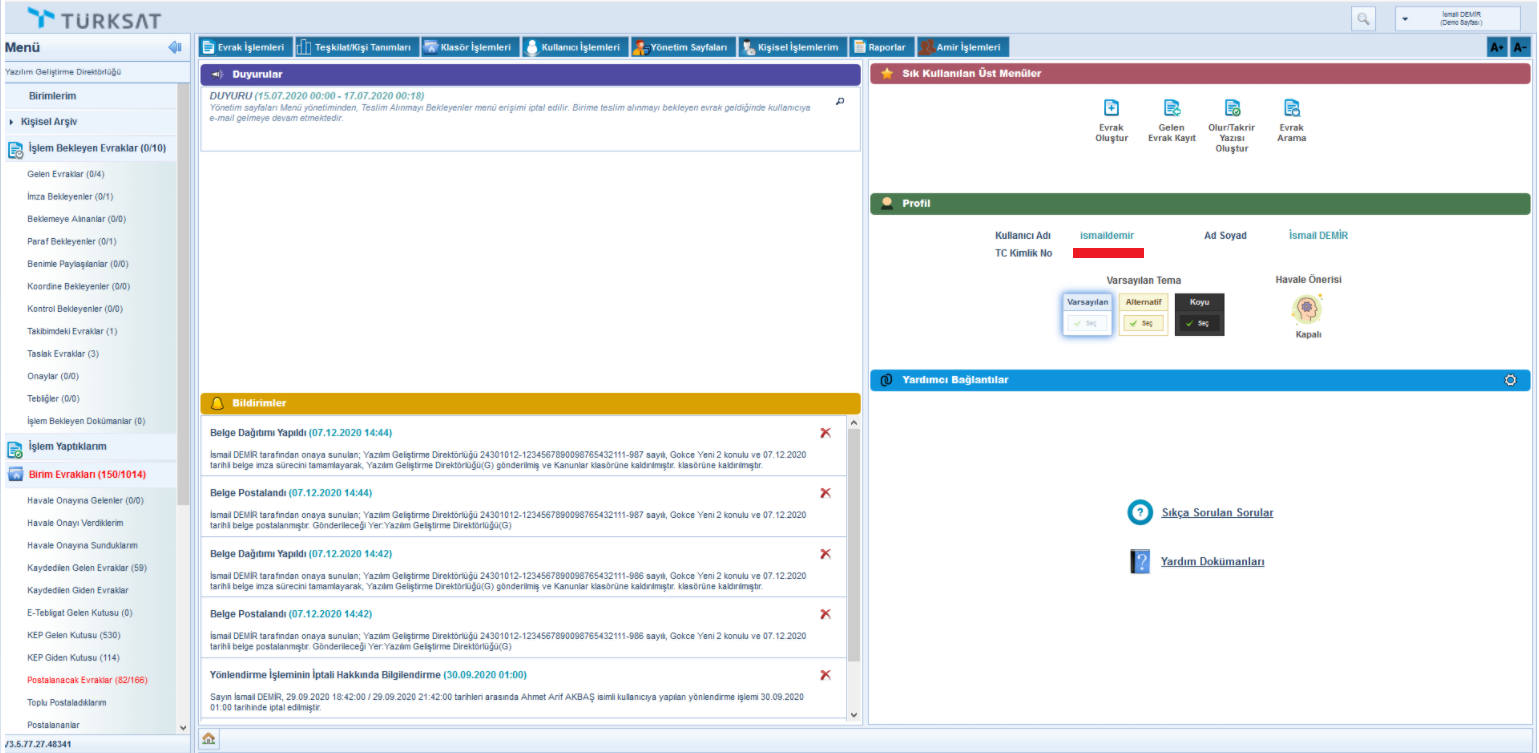This screenshot has width=1539, height=753.
Task: Open the Evrak İşlemleri menu
Action: (244, 47)
